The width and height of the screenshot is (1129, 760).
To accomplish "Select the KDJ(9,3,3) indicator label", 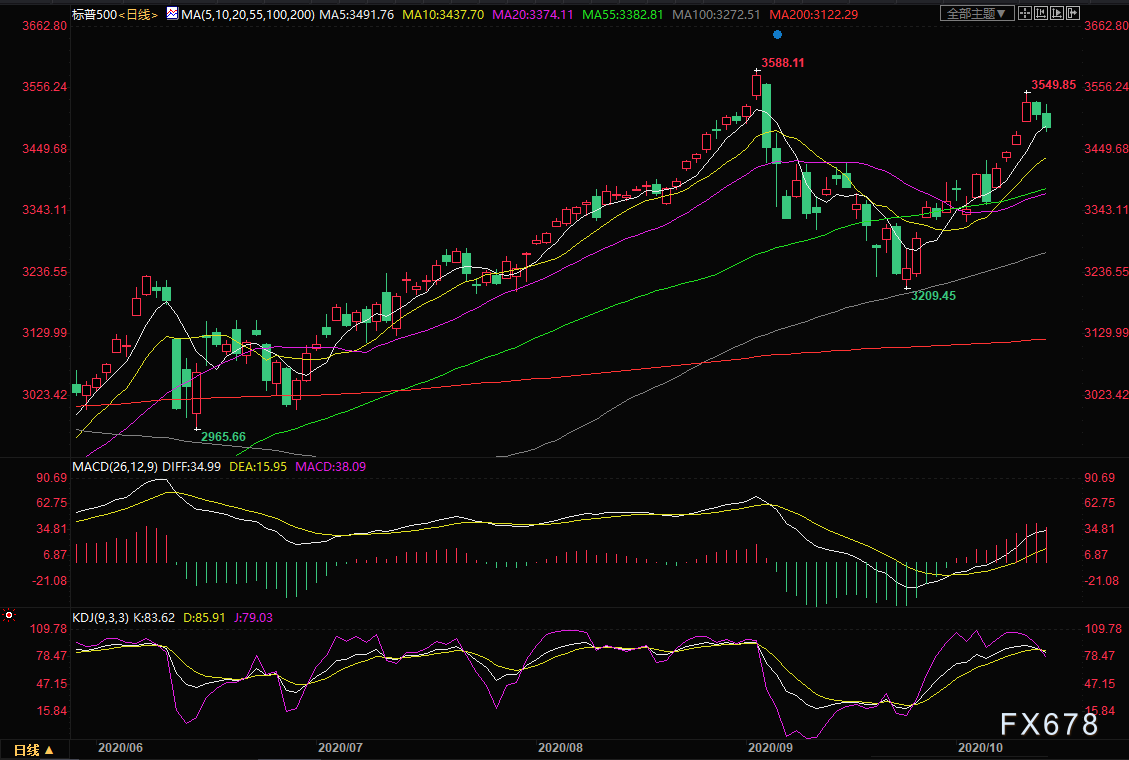I will (101, 618).
